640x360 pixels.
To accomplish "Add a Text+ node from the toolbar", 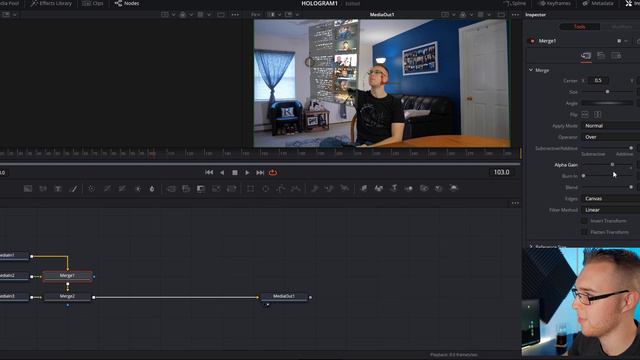I will [x=58, y=189].
